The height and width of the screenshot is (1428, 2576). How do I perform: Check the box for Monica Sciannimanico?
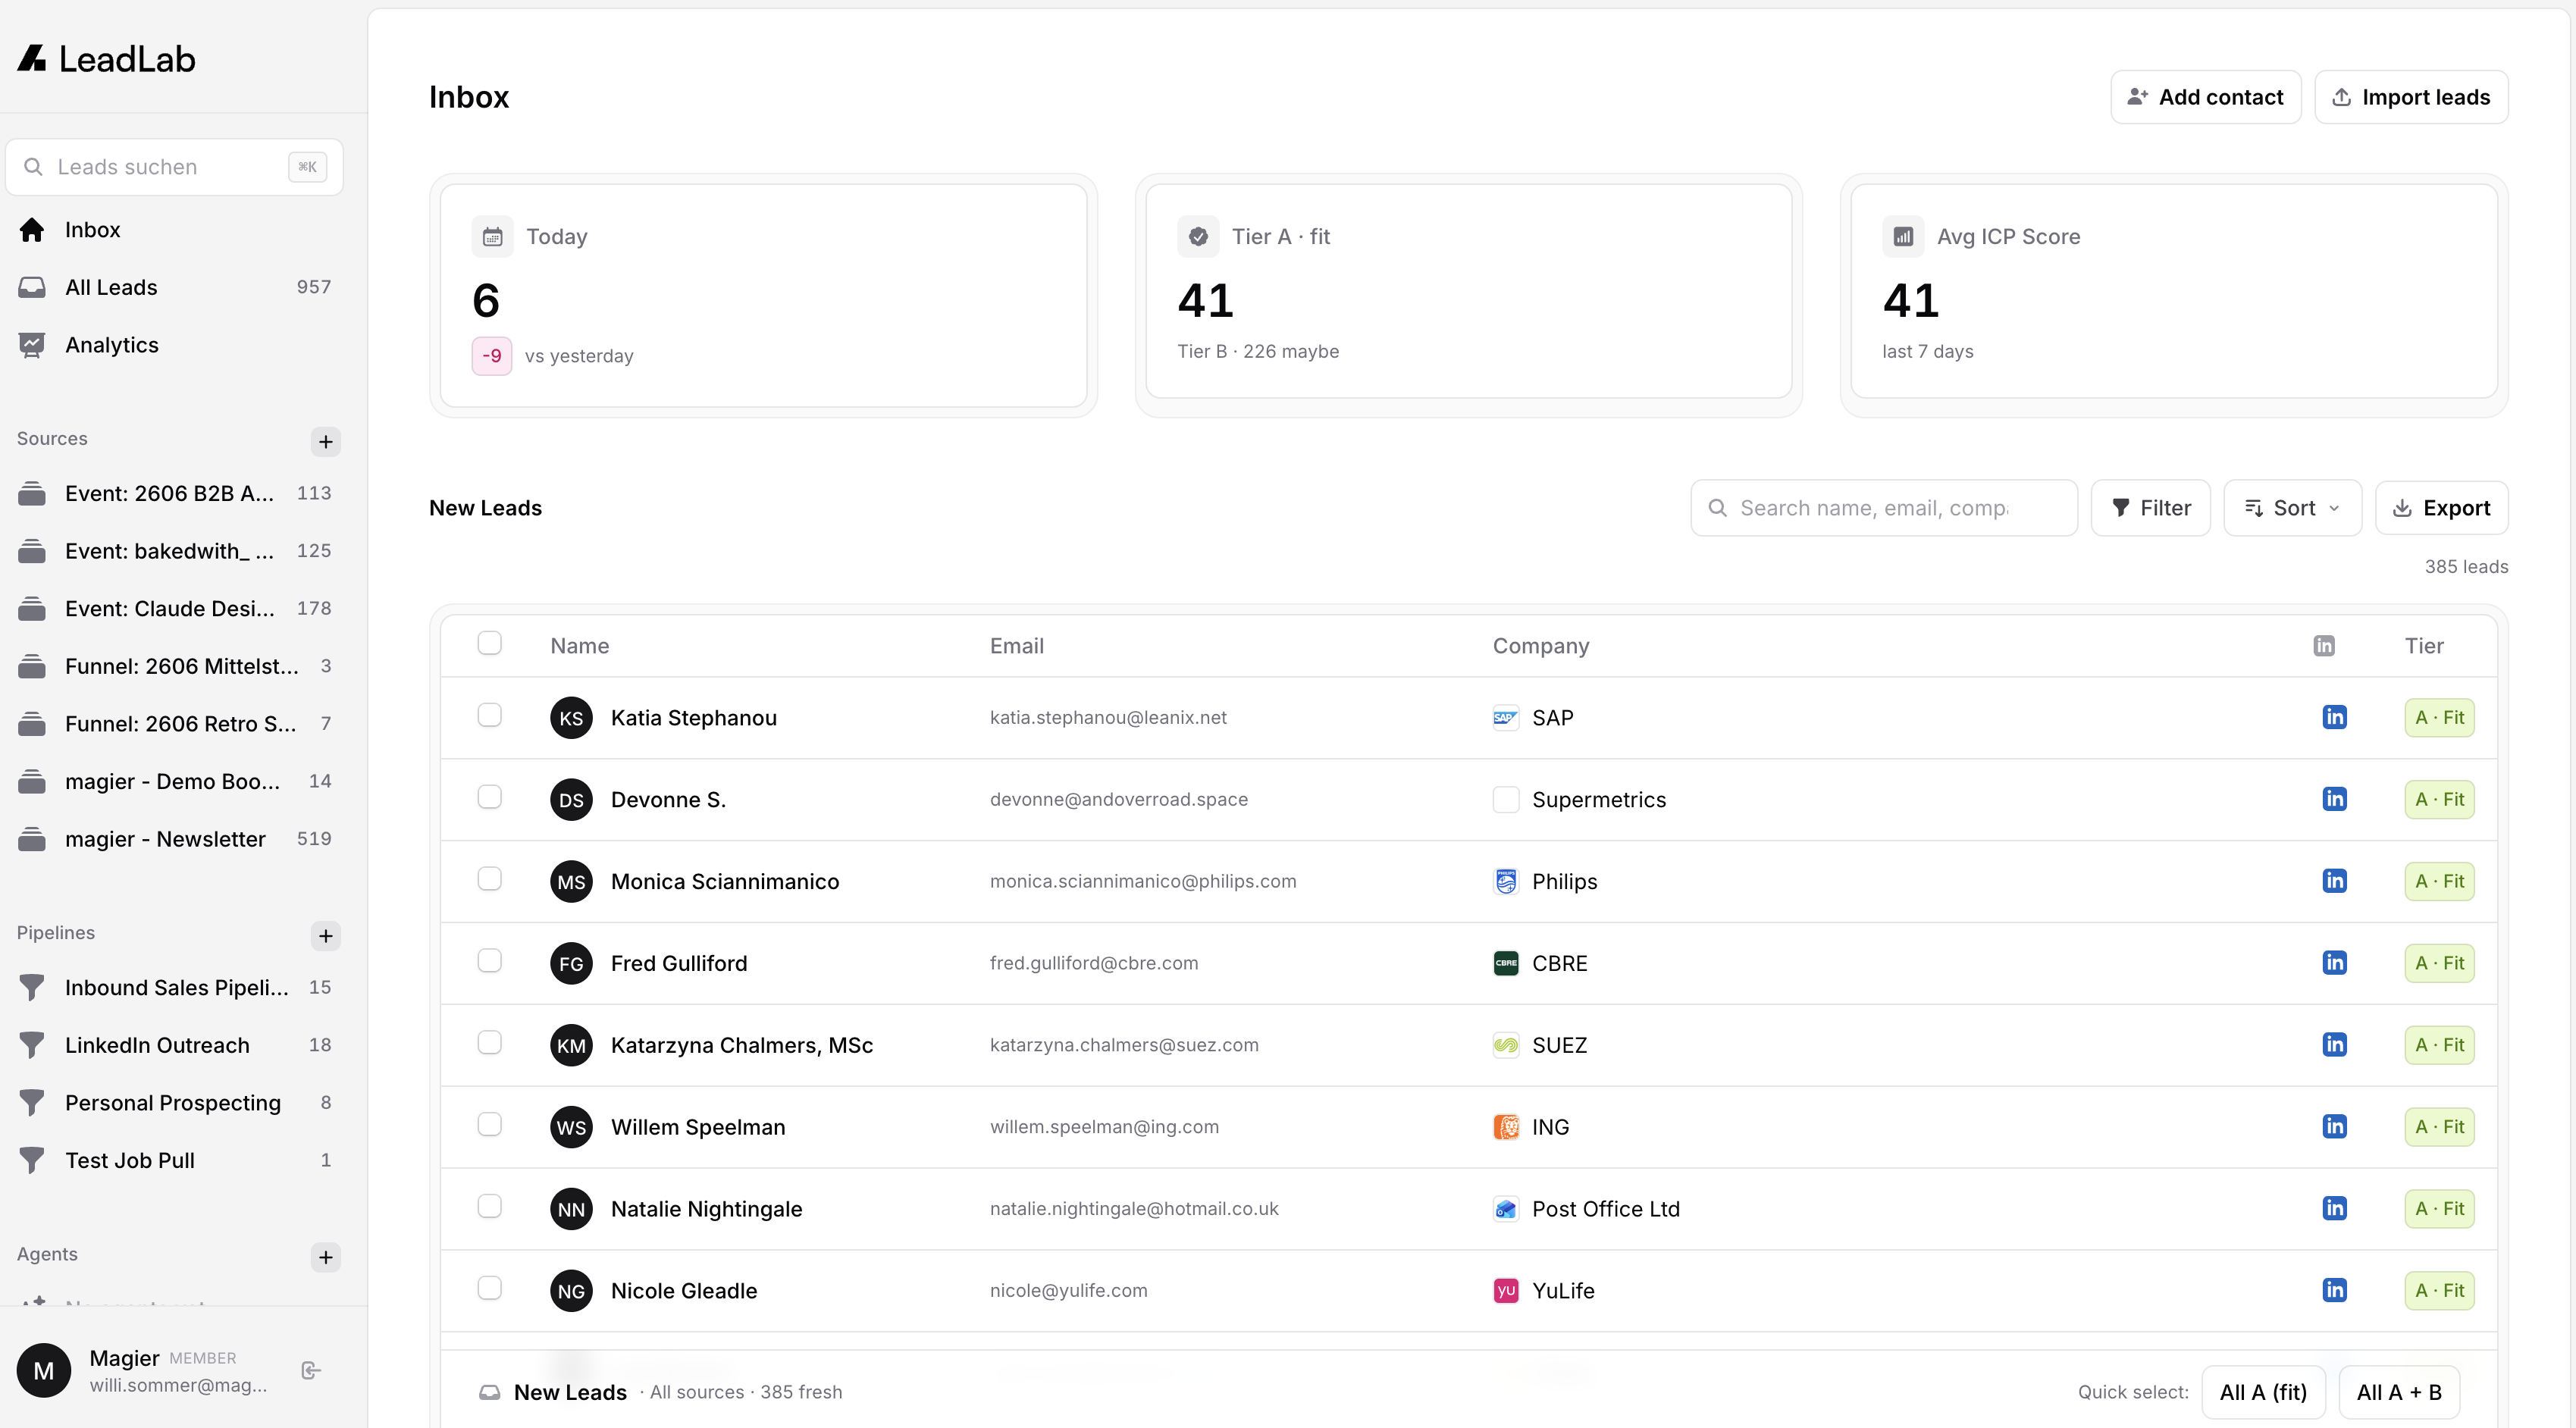point(489,879)
